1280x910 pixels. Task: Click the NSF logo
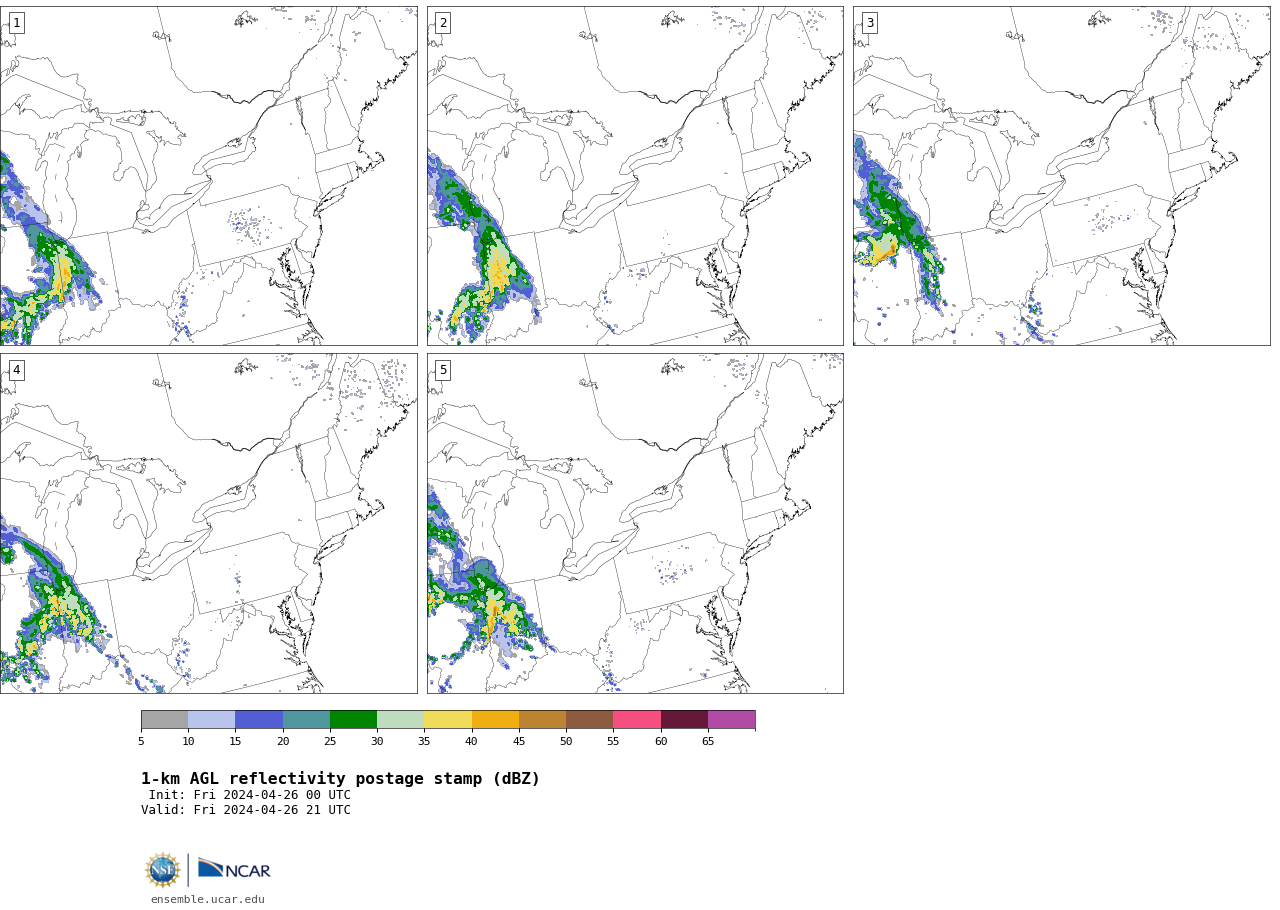162,870
